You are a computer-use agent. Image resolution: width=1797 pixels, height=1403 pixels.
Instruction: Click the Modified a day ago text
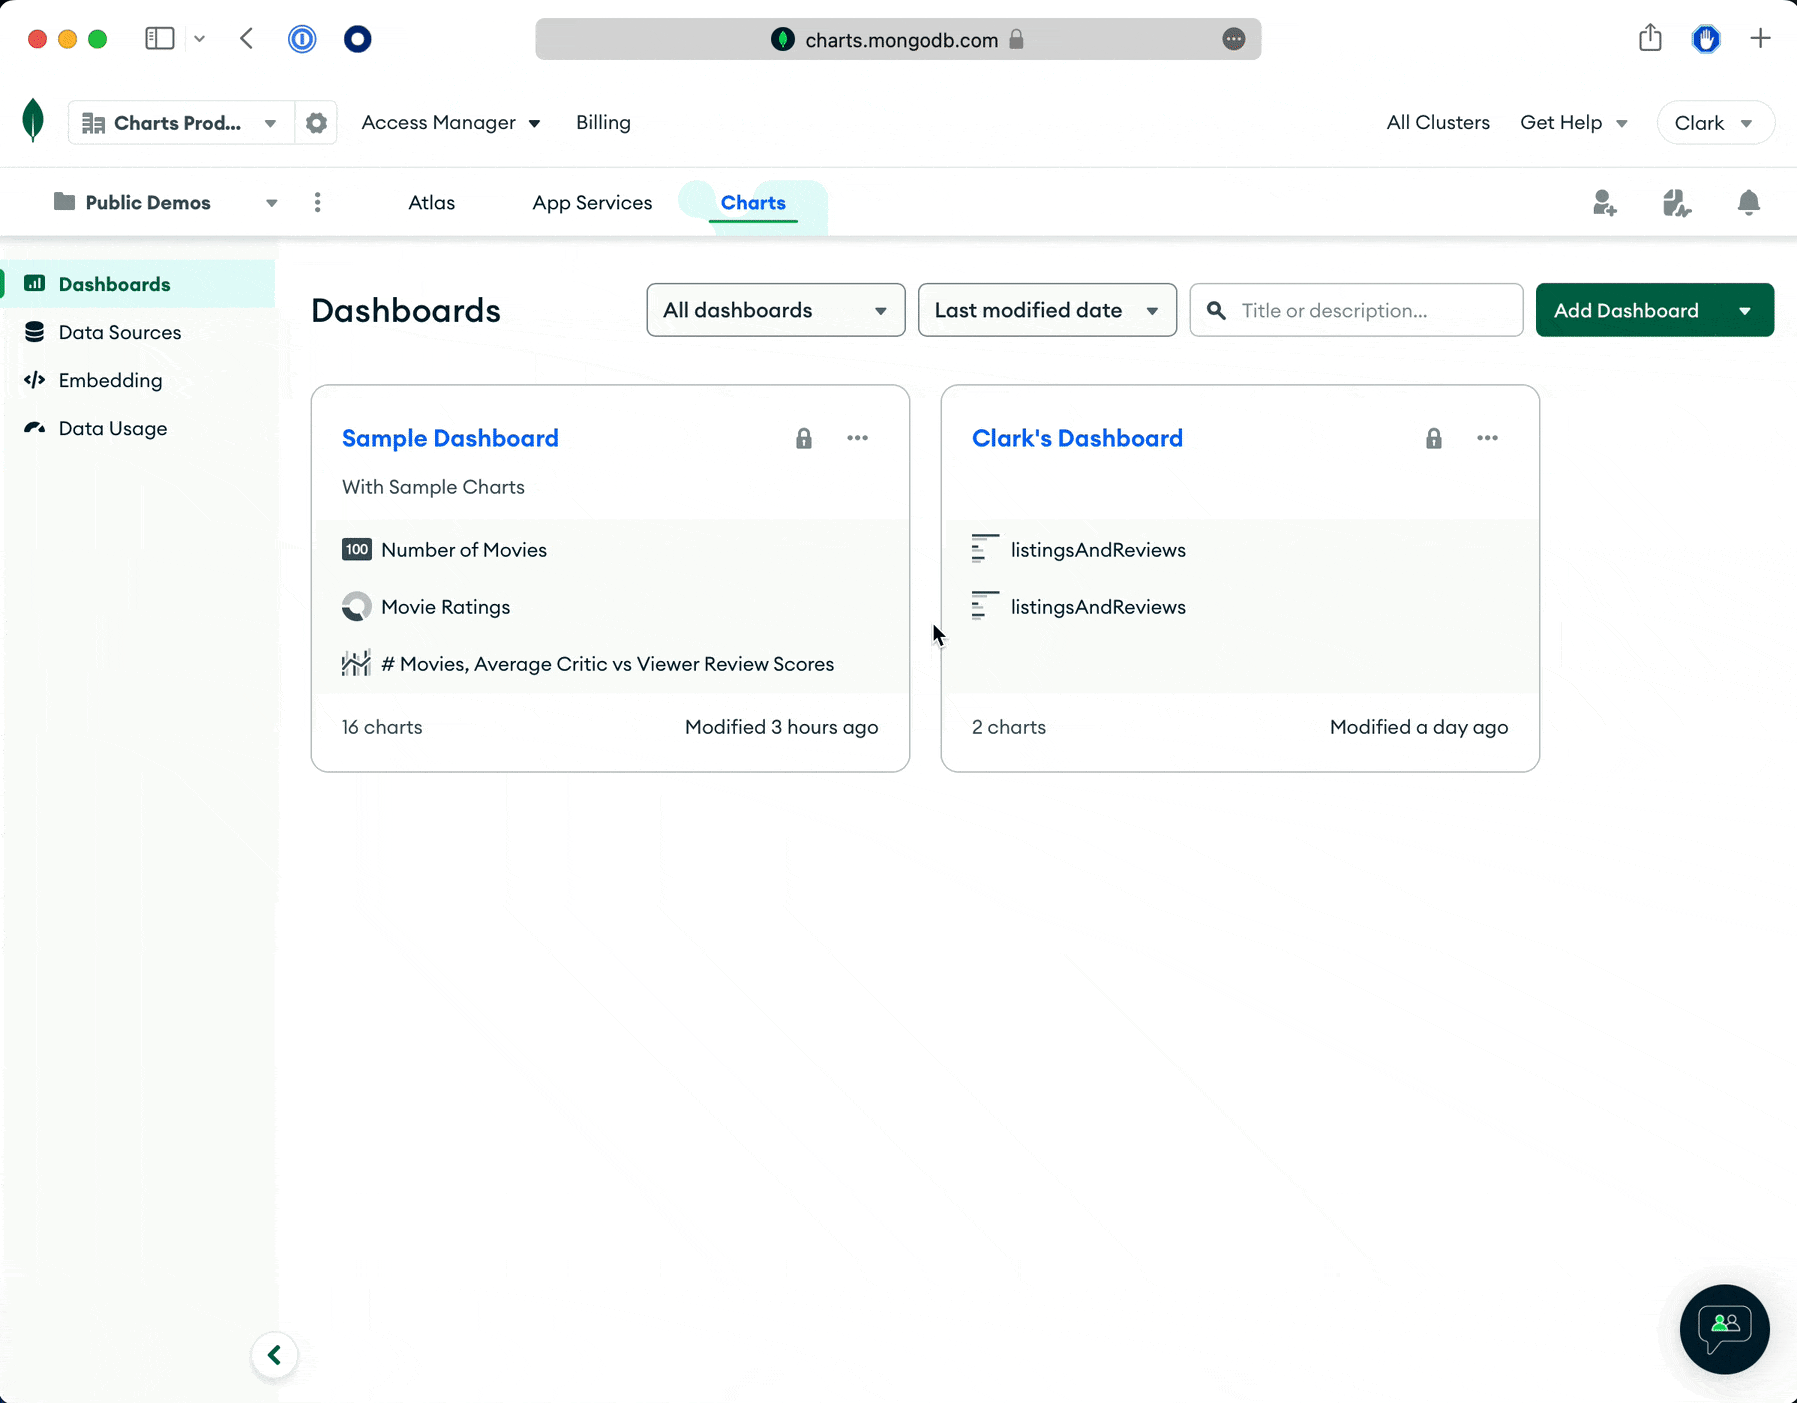[x=1419, y=727]
